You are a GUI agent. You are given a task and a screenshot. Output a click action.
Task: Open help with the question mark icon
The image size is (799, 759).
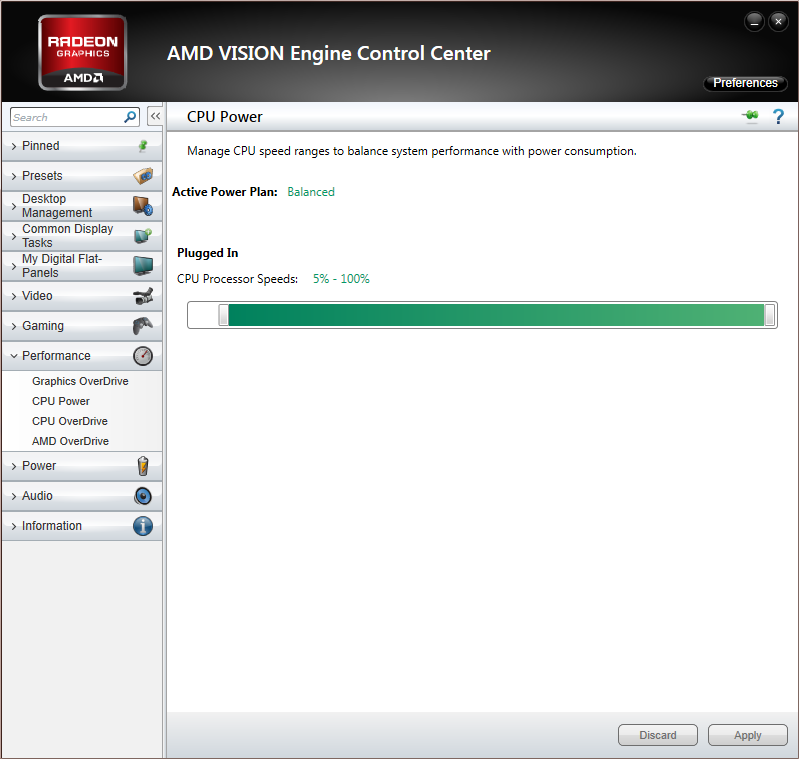[778, 117]
